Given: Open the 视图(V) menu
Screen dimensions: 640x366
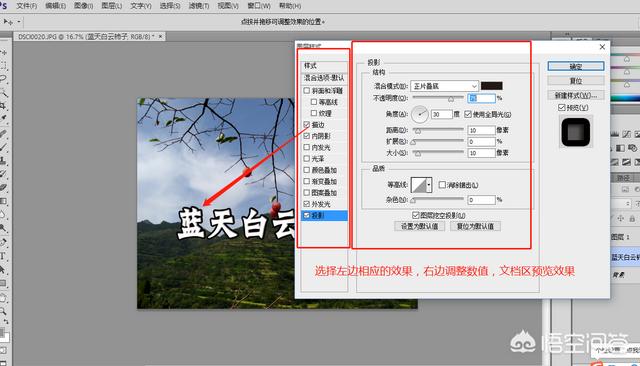Looking at the screenshot, I should (228, 6).
